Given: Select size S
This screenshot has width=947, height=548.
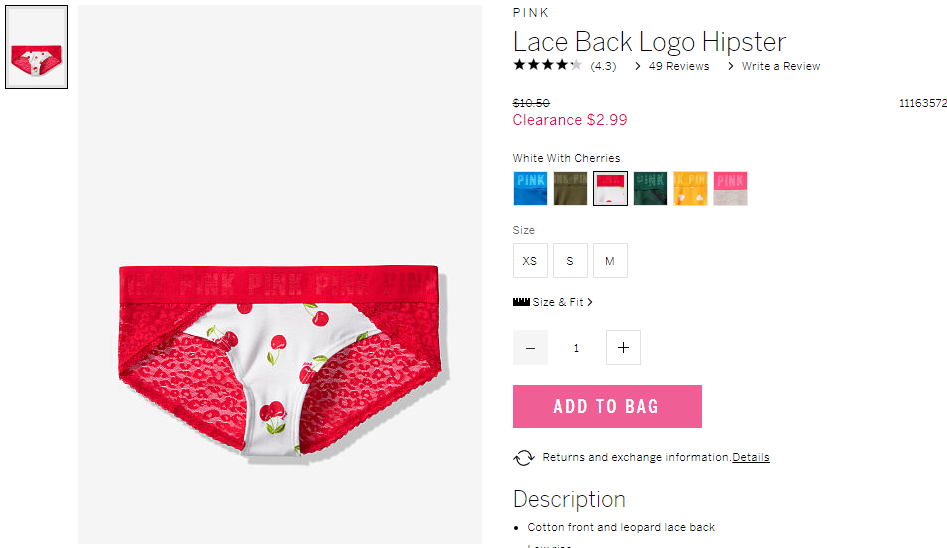Looking at the screenshot, I should (570, 260).
